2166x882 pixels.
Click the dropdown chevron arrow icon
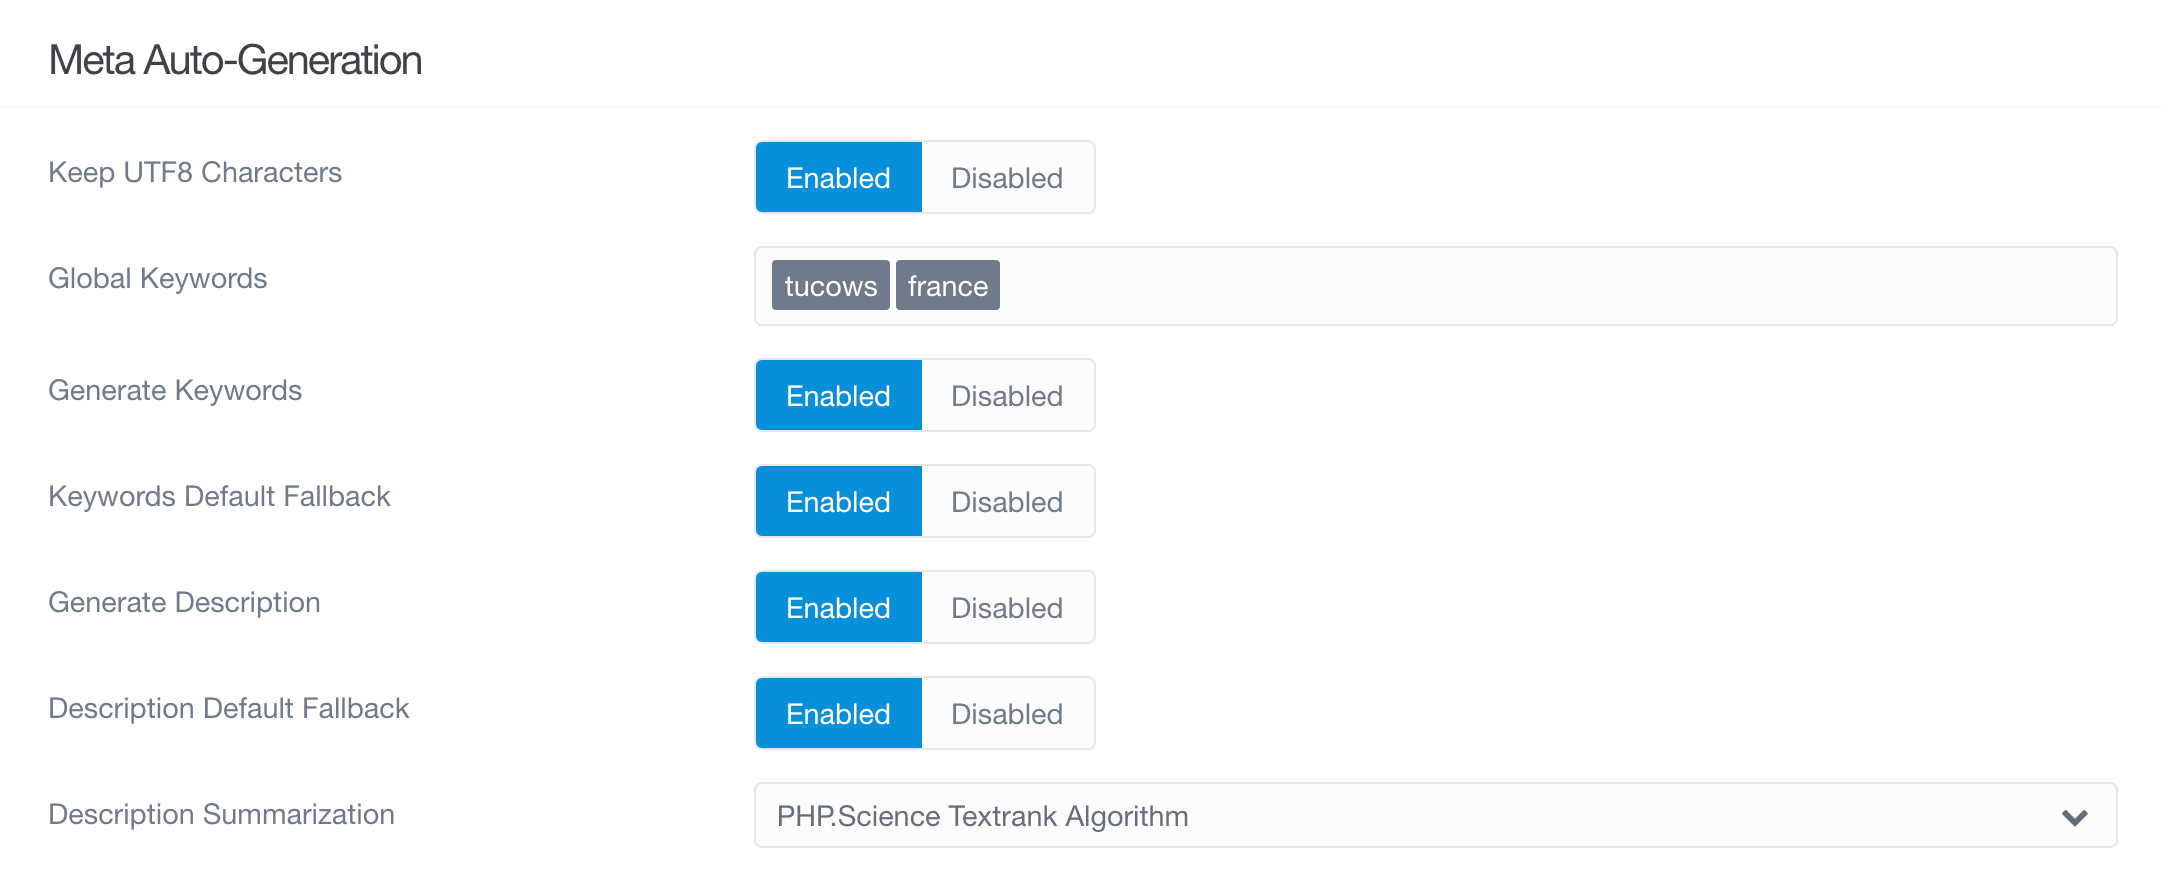(2074, 817)
